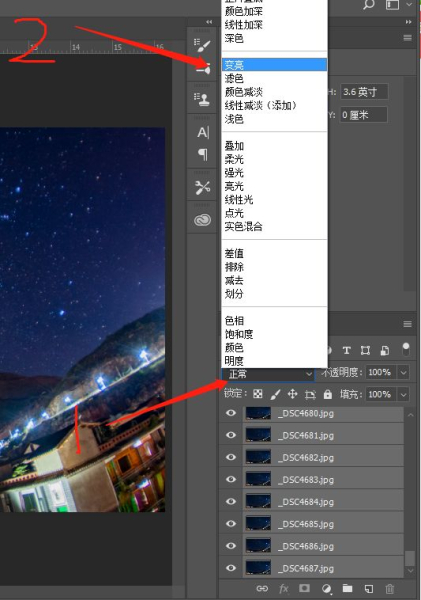
Task: Lock layer position icon
Action: coord(293,394)
